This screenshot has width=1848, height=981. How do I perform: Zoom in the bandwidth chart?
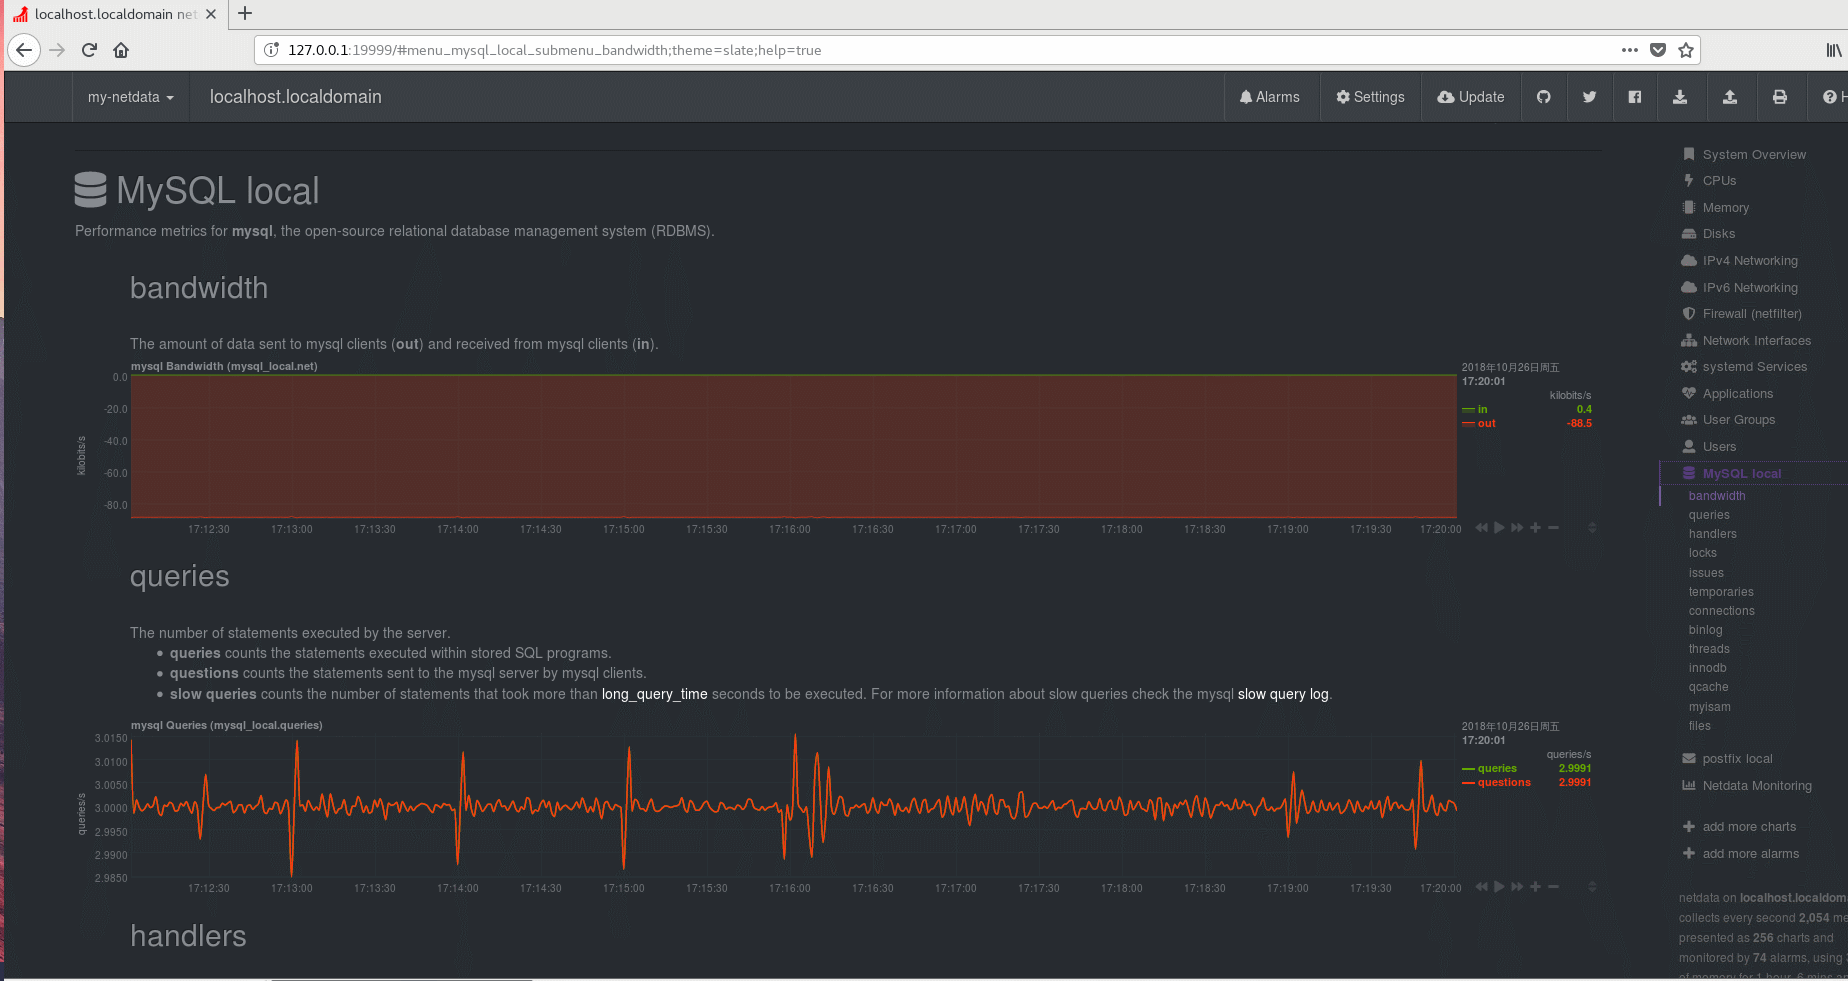click(1535, 527)
